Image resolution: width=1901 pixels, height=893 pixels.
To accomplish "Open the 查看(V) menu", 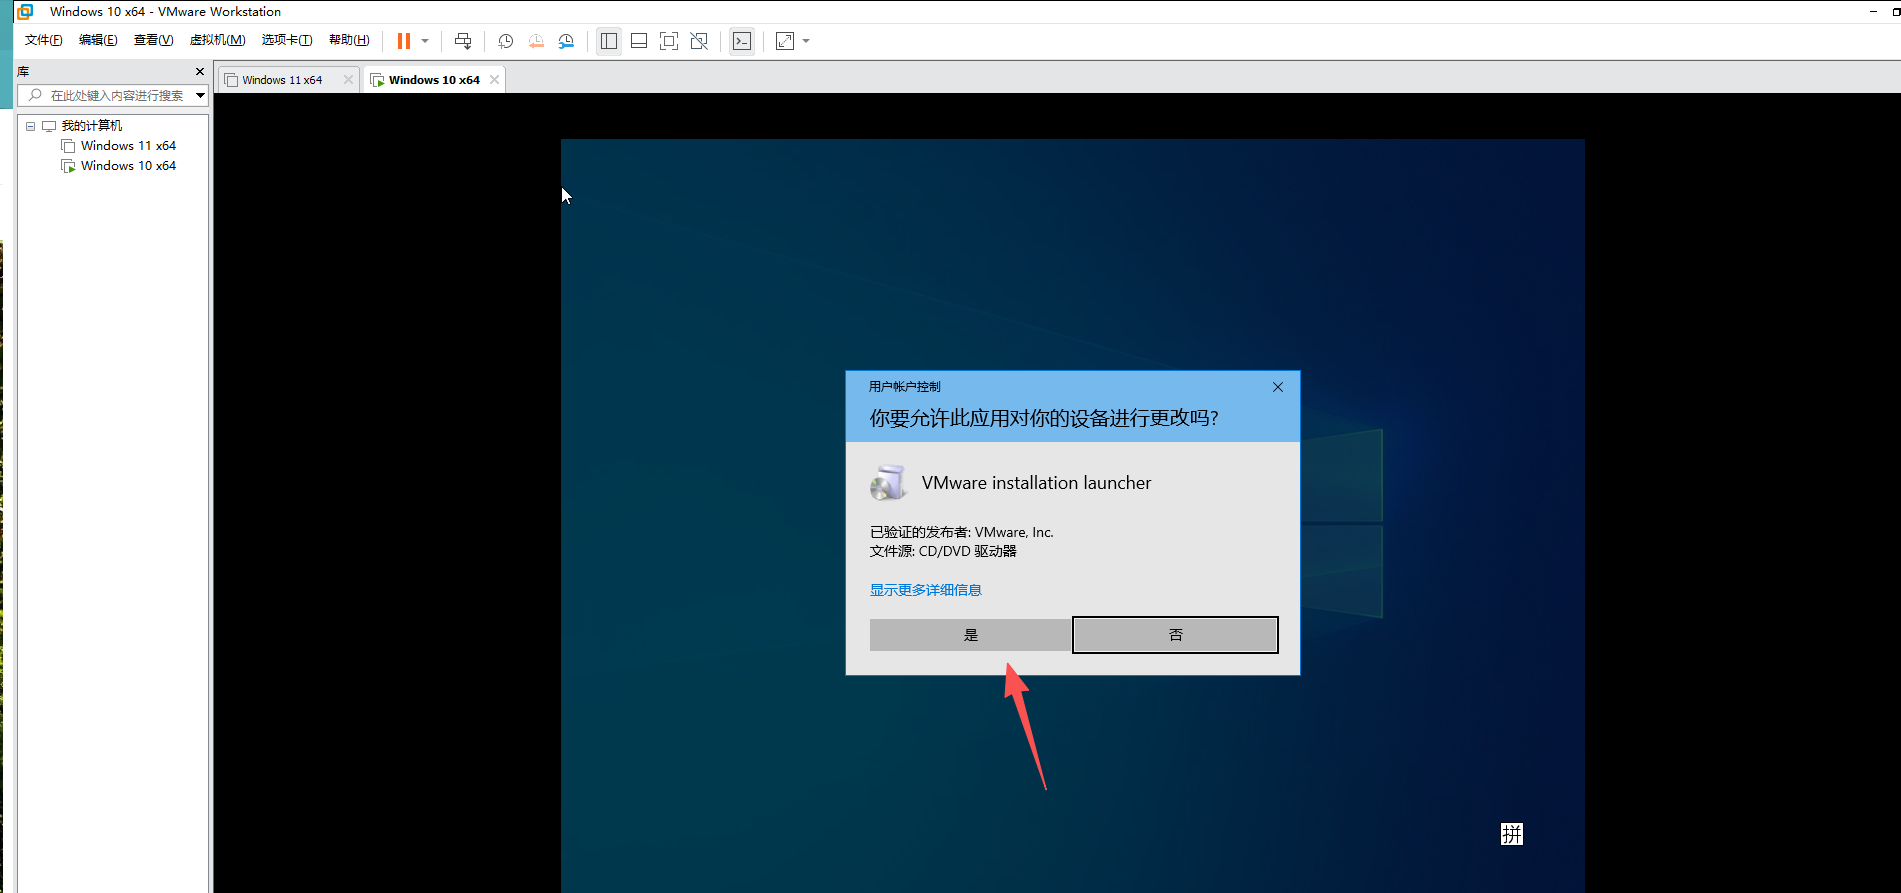I will point(154,40).
